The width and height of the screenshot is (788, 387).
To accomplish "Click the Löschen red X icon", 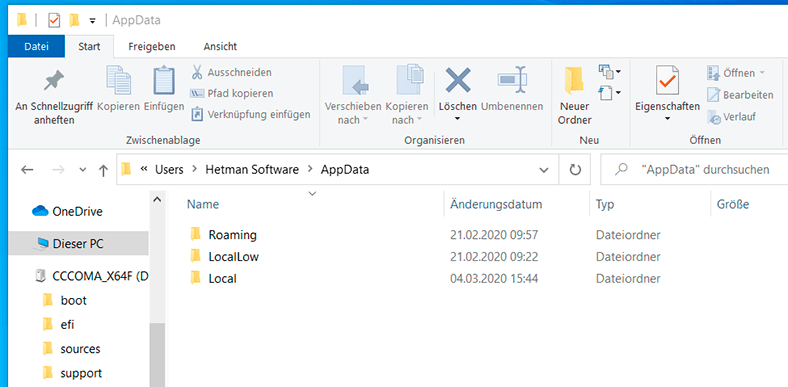I will pos(458,80).
